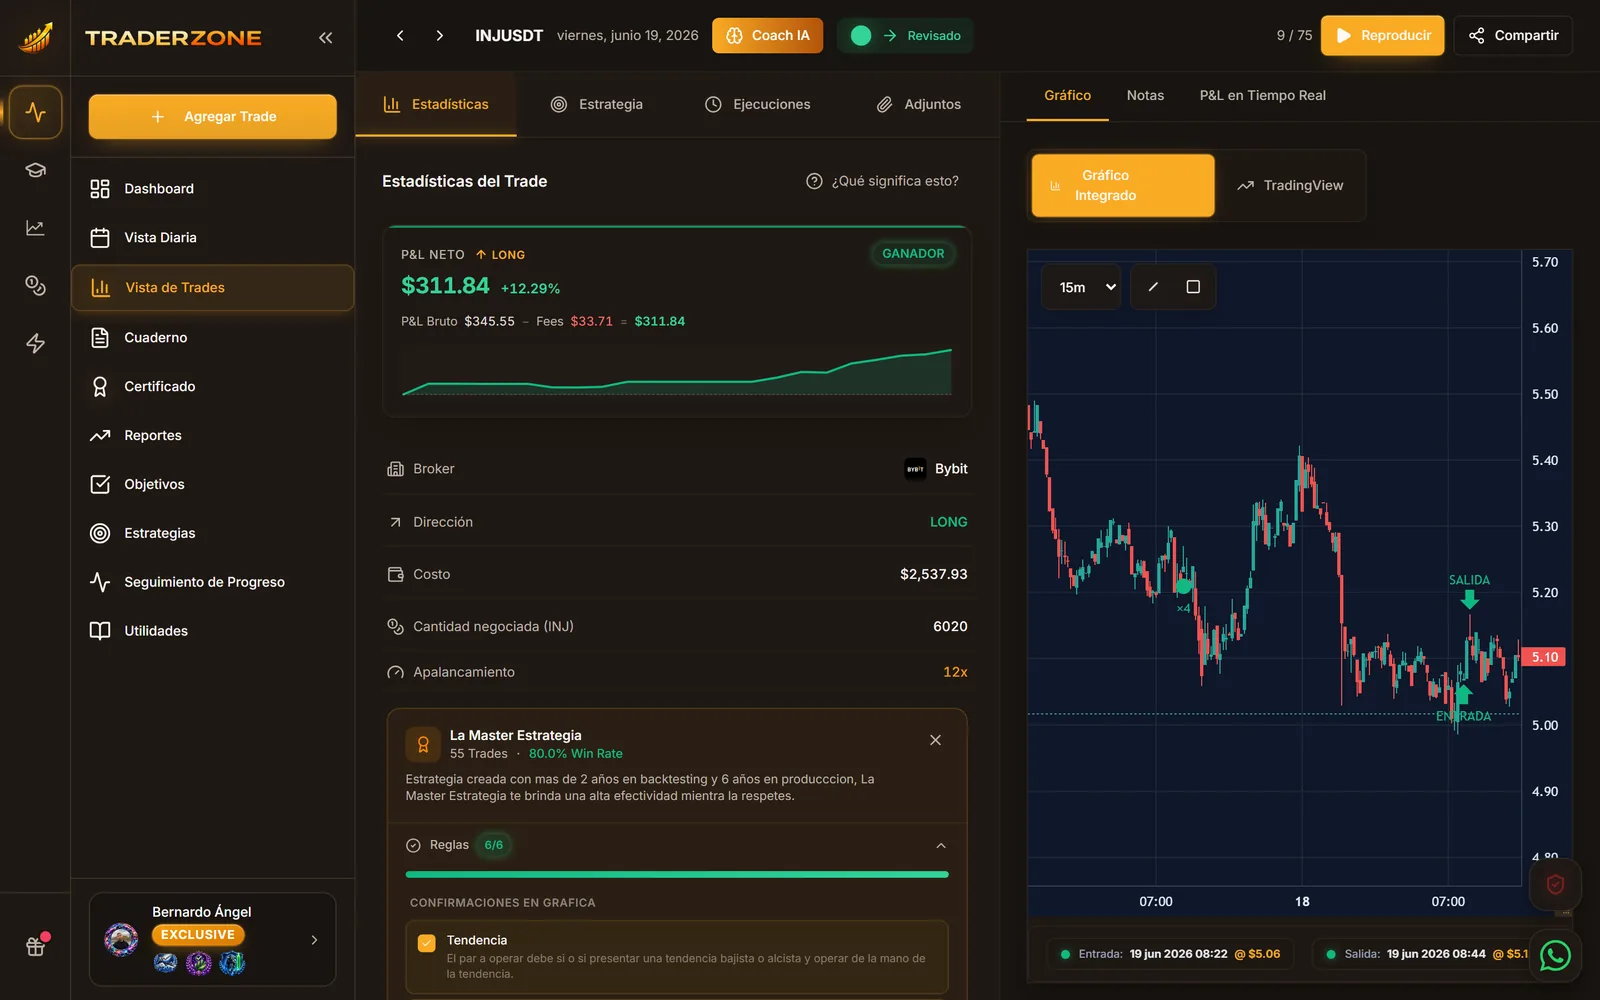Click the GANADOR badge
Screen dimensions: 1600x1000
pos(912,254)
